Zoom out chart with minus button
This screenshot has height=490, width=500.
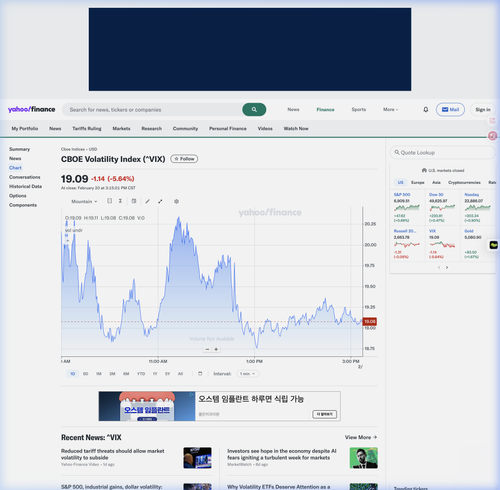pos(207,349)
